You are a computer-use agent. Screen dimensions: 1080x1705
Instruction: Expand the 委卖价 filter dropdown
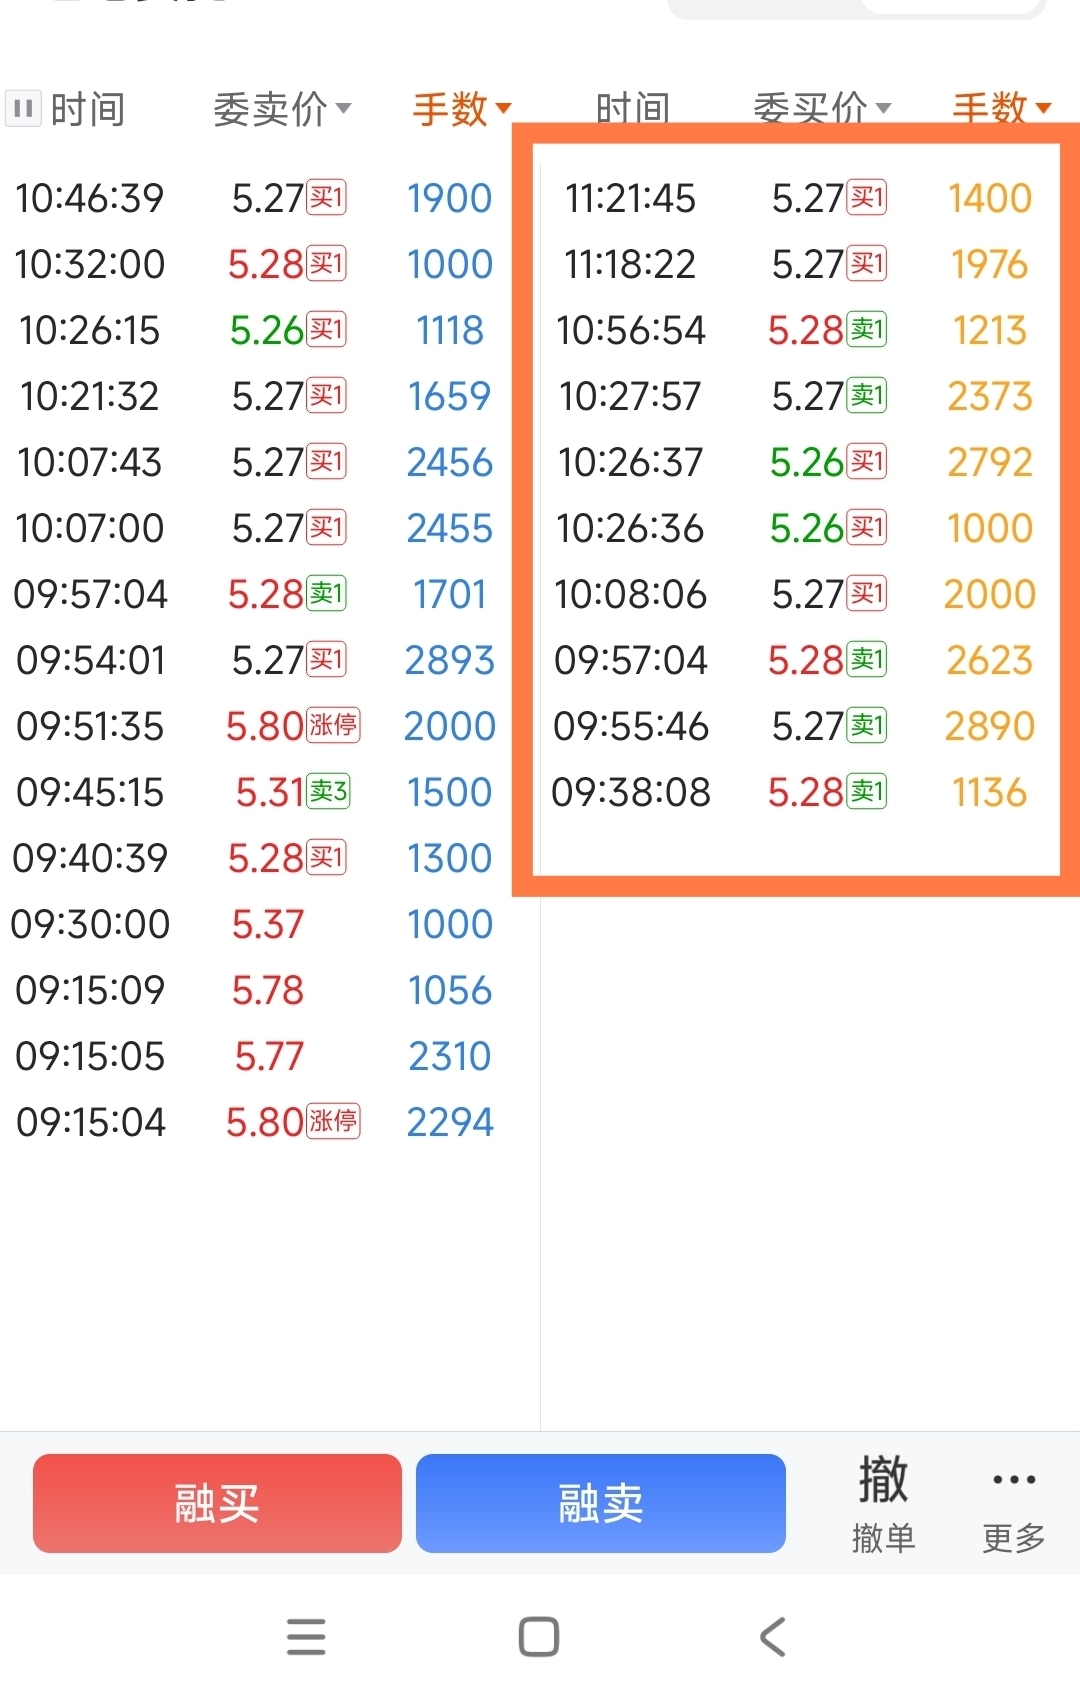282,109
